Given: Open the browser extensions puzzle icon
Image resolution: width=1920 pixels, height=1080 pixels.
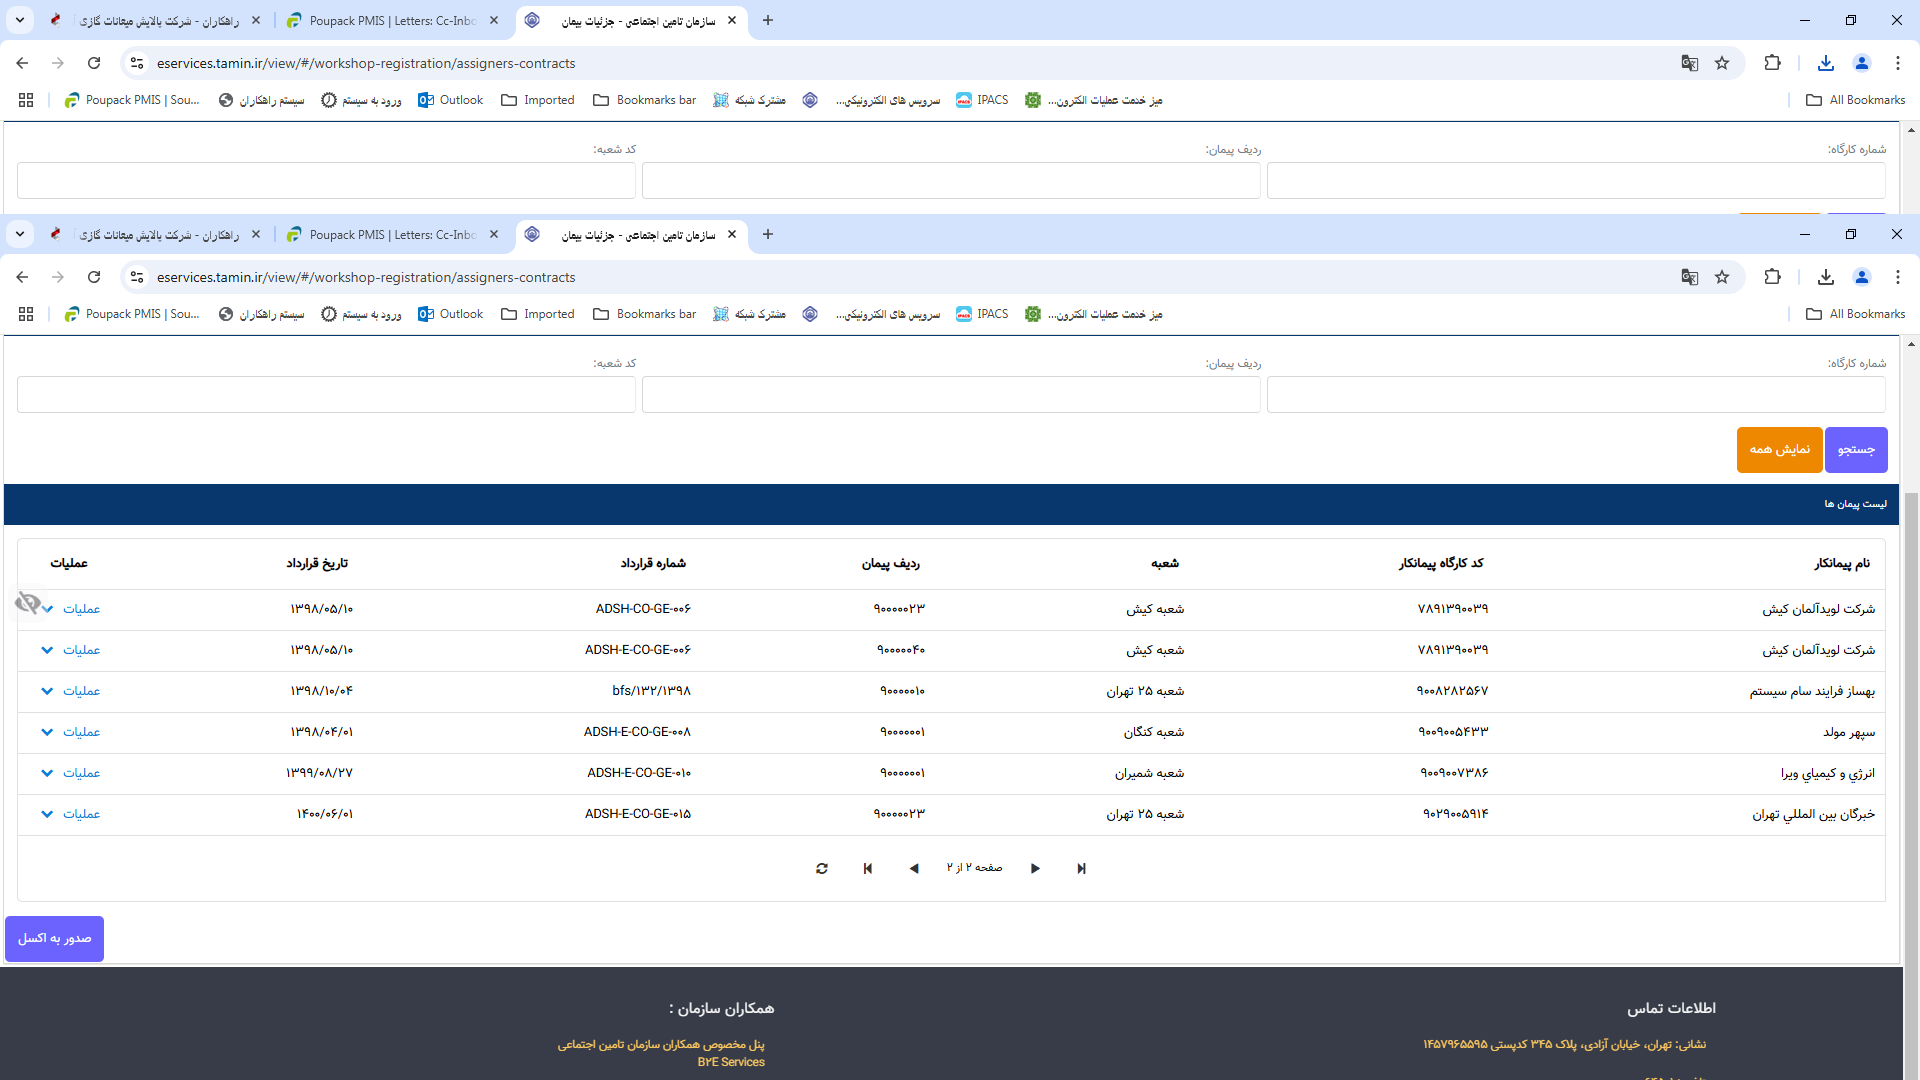Looking at the screenshot, I should [1772, 277].
